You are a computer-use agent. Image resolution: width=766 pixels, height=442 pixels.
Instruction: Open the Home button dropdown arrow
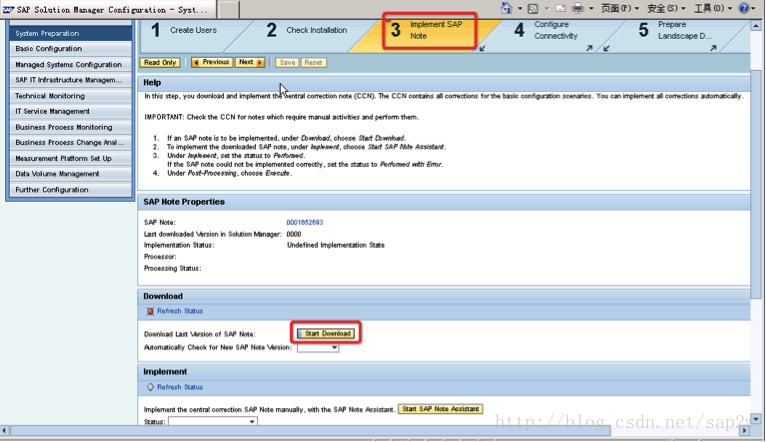(520, 8)
